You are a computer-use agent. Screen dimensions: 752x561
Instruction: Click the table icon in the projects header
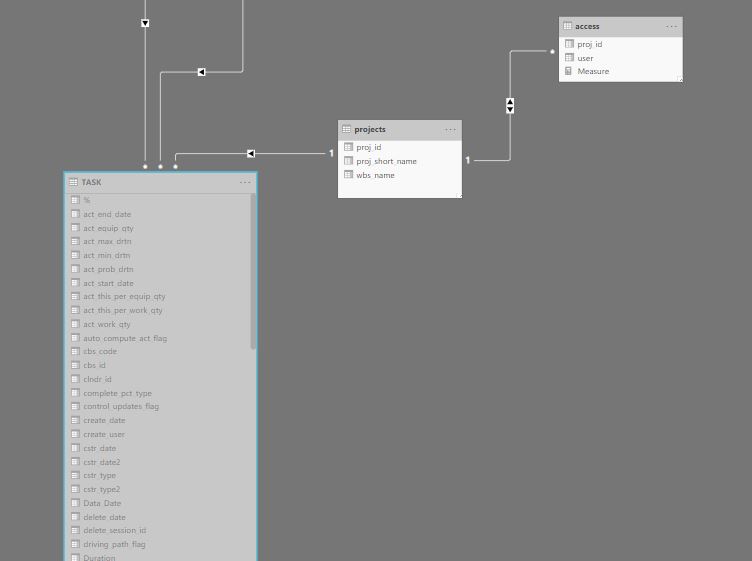pos(347,129)
